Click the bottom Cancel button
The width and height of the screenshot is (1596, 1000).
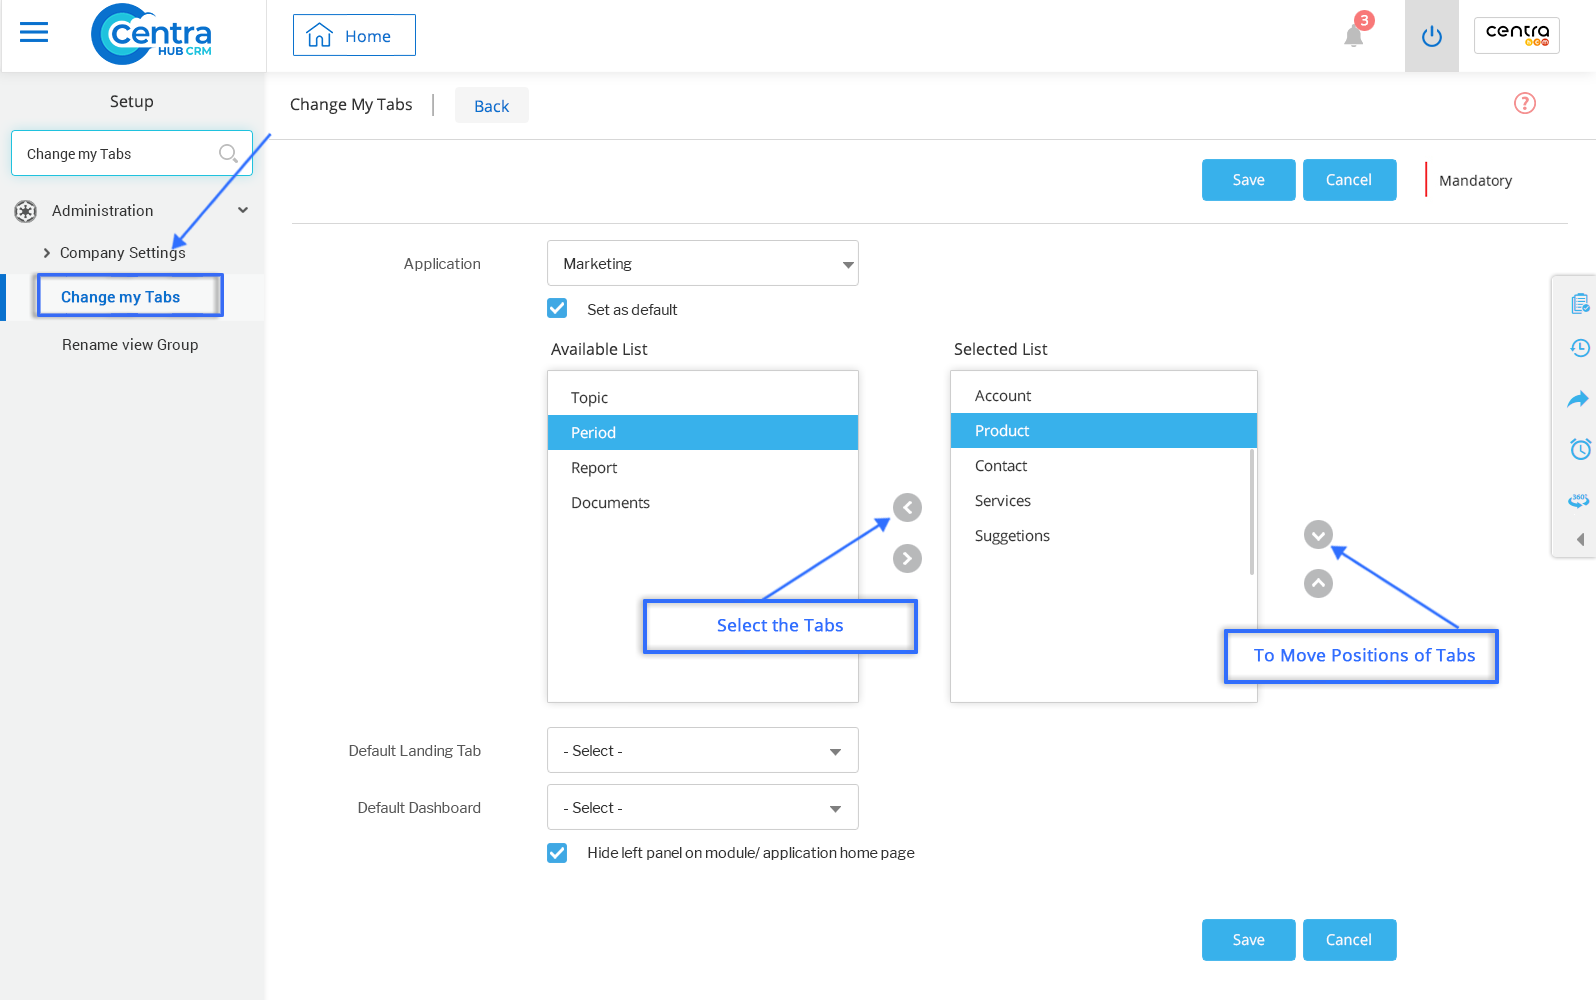point(1349,940)
